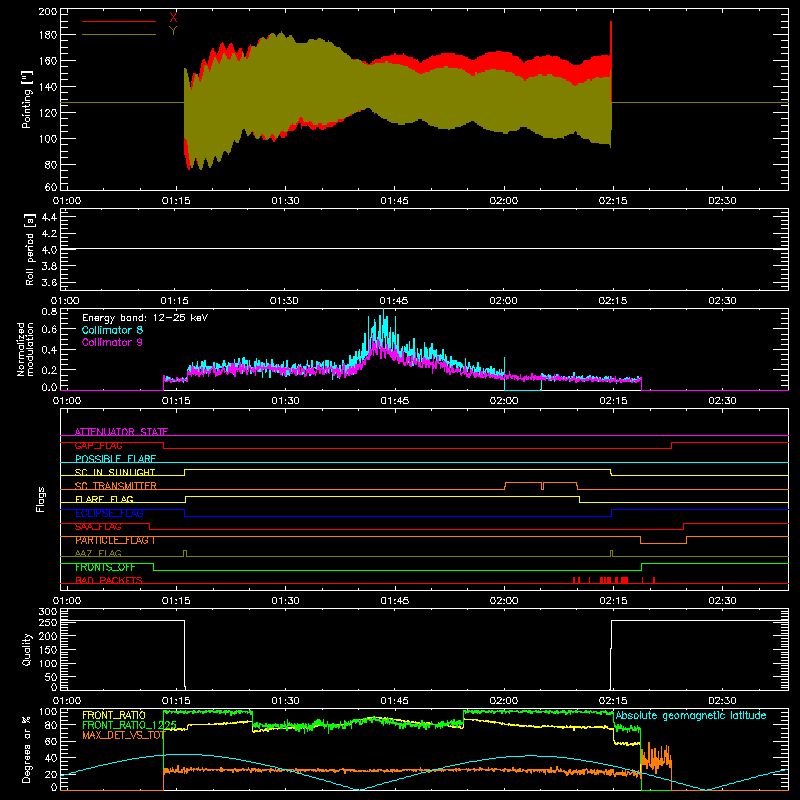Select the 'Energy band: 12-25 keV' text
Screen dimensions: 800x800
click(x=145, y=318)
